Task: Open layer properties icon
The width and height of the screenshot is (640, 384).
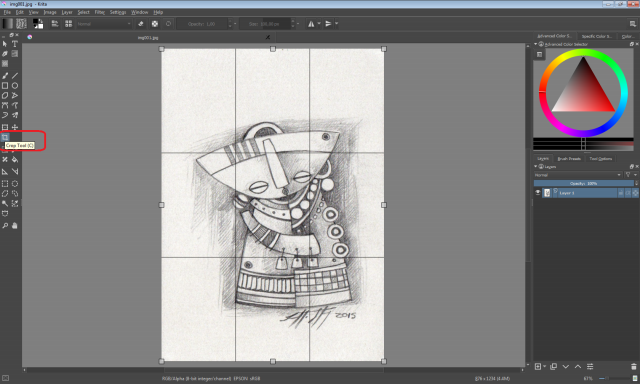Action: [x=590, y=366]
